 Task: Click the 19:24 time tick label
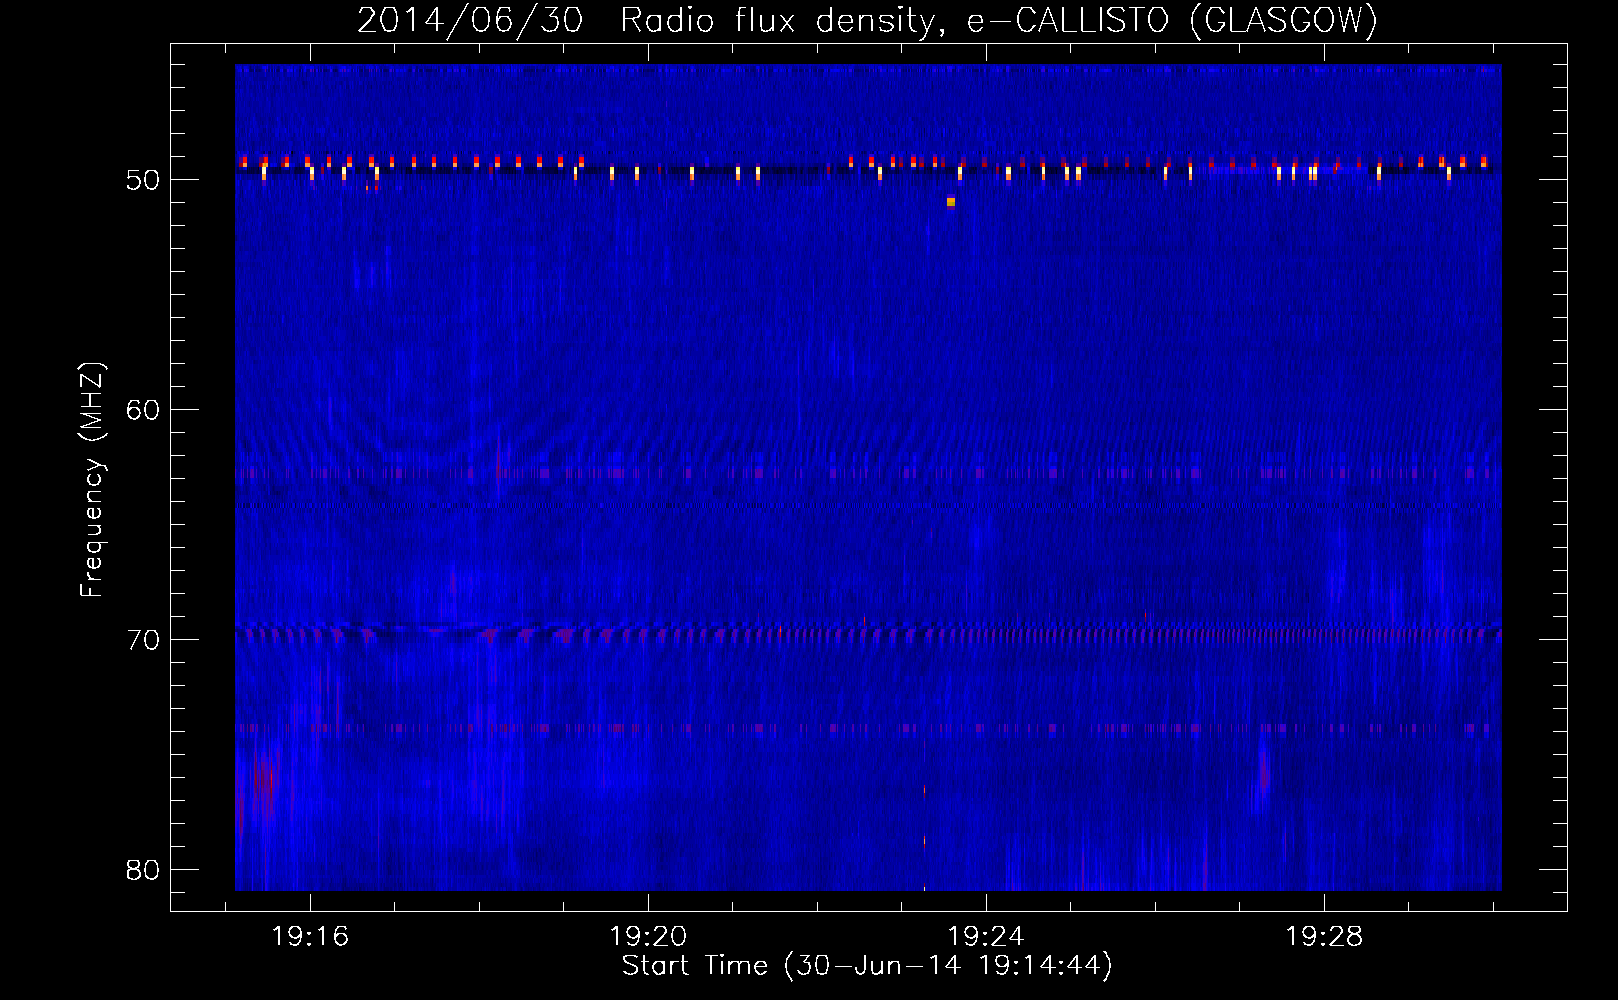(986, 937)
